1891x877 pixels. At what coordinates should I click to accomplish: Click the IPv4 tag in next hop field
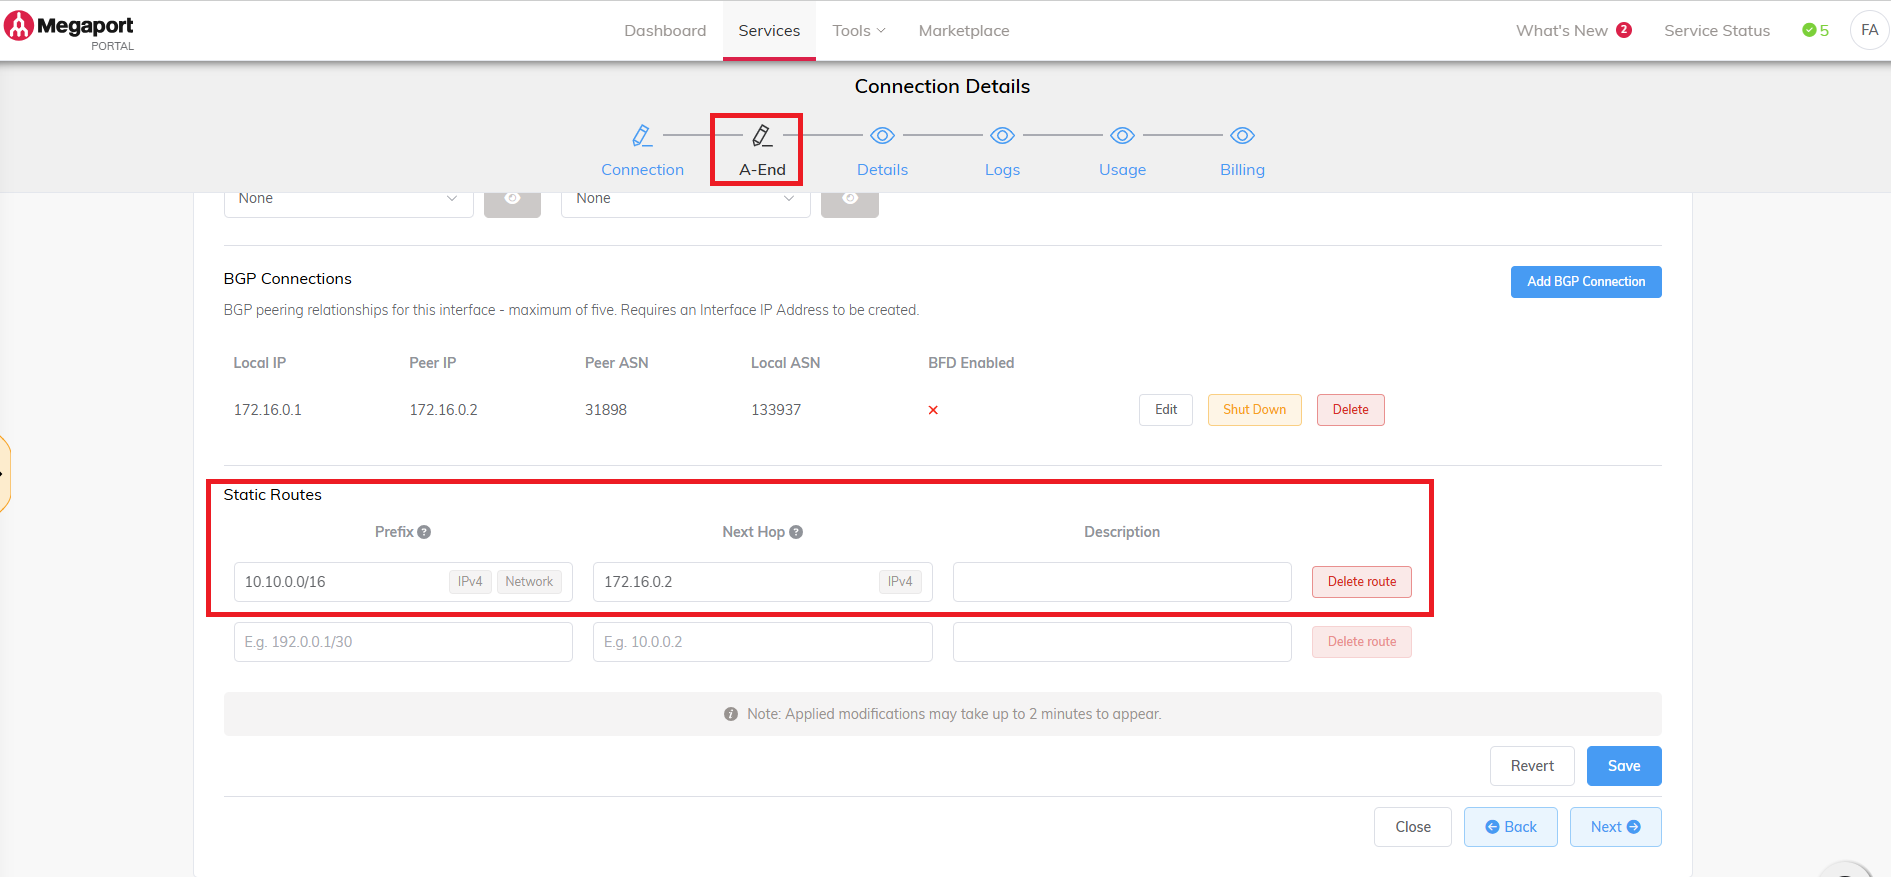[x=900, y=582]
